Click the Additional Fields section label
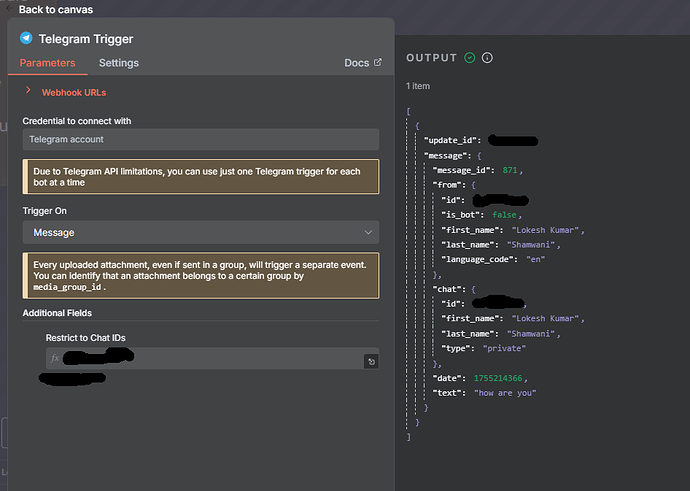The width and height of the screenshot is (690, 491). pyautogui.click(x=57, y=313)
